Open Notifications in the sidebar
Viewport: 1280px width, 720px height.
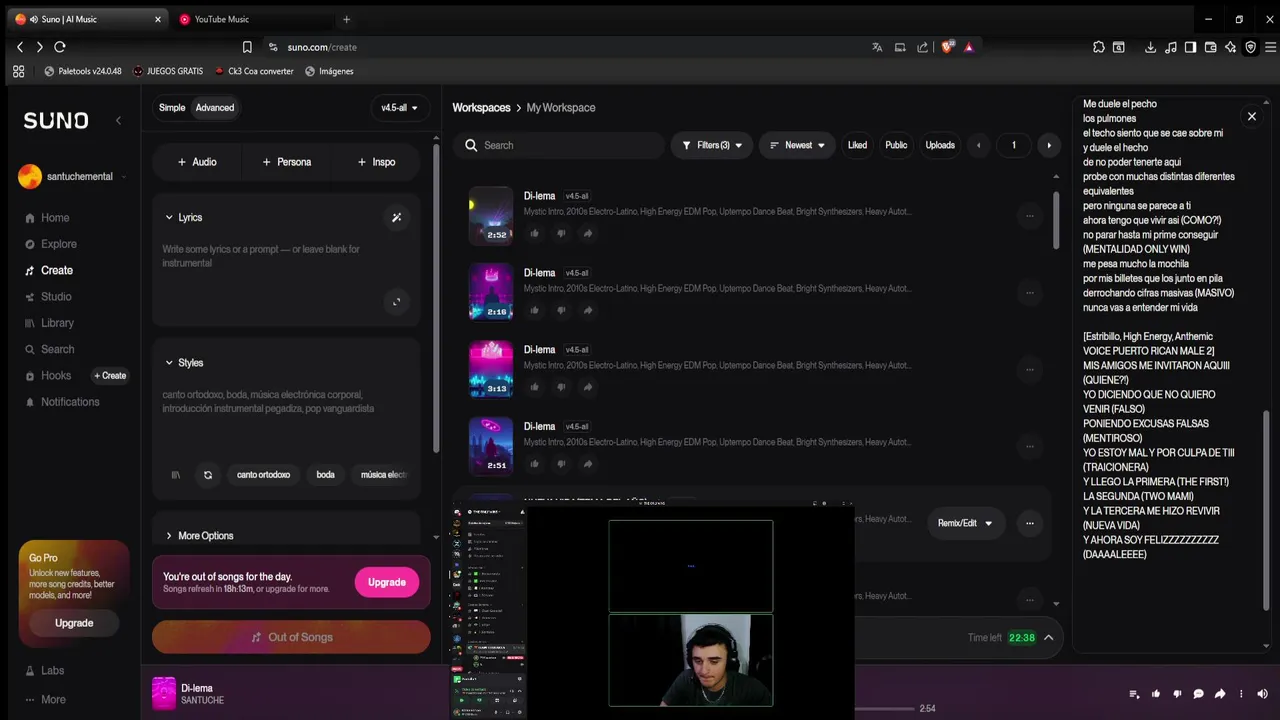(70, 402)
